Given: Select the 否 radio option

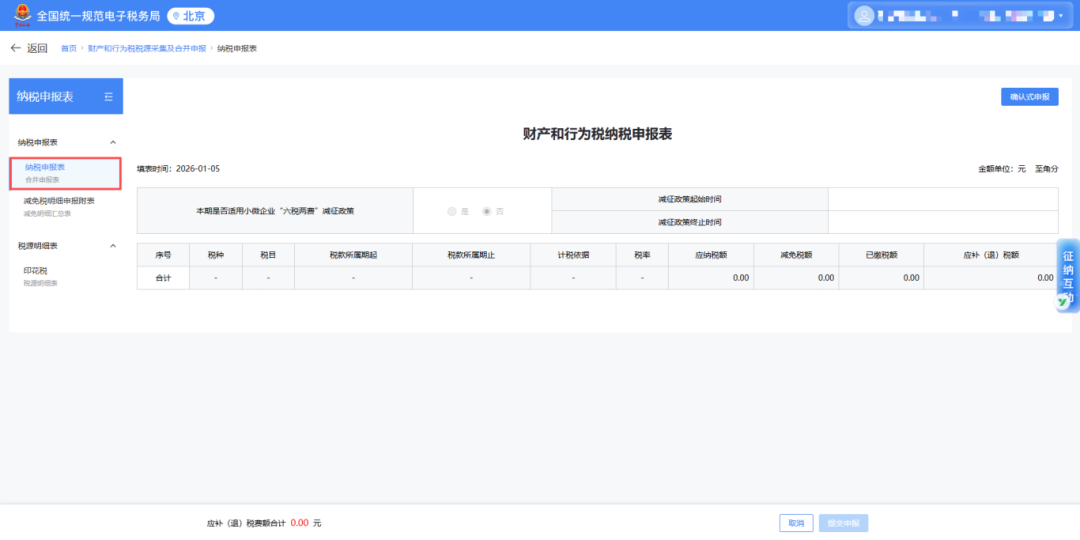Looking at the screenshot, I should coord(487,211).
